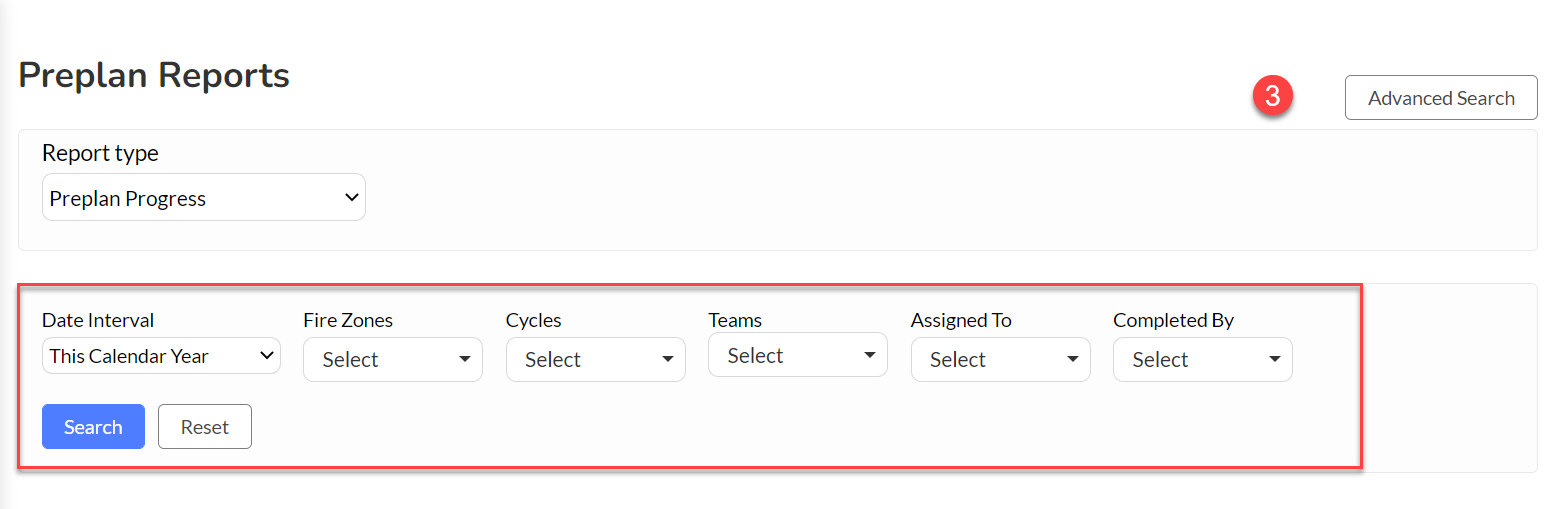Expand the Assigned To Select dropdown
Screen dimensions: 1559x509
pos(1001,360)
